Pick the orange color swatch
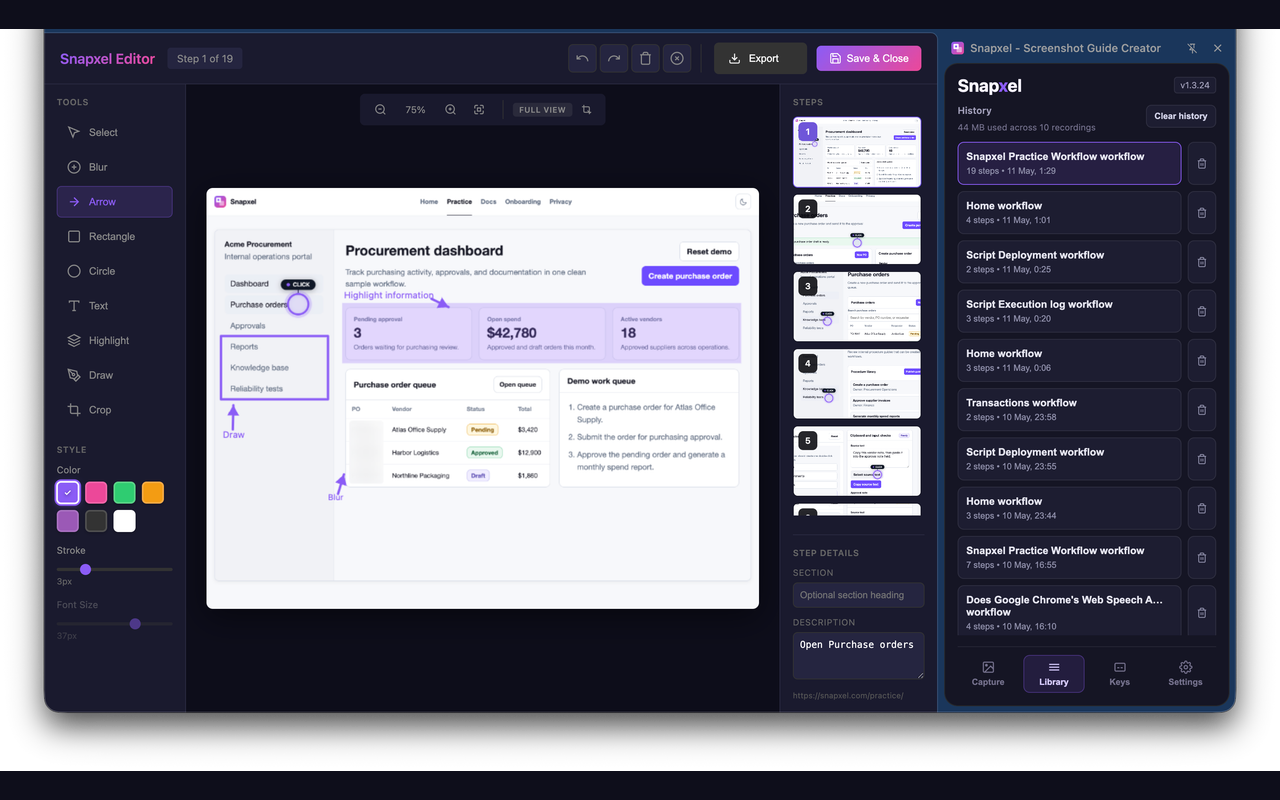Screen dimensions: 1280x800 (152, 492)
